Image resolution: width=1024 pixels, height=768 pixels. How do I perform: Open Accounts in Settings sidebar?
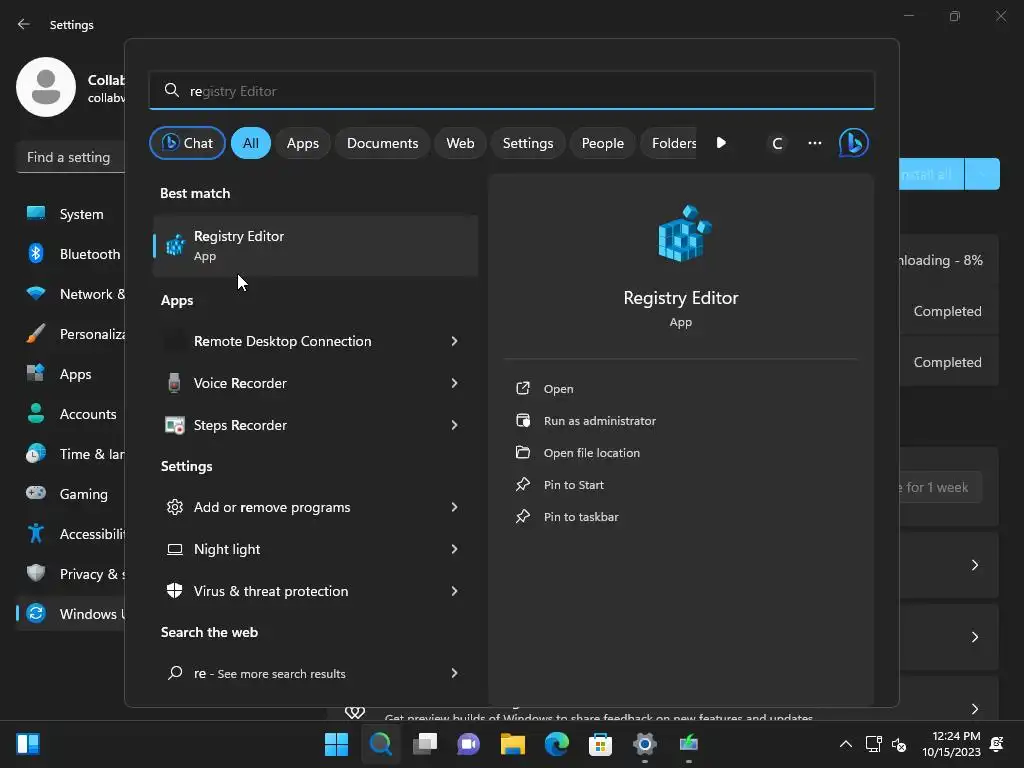[x=71, y=414]
